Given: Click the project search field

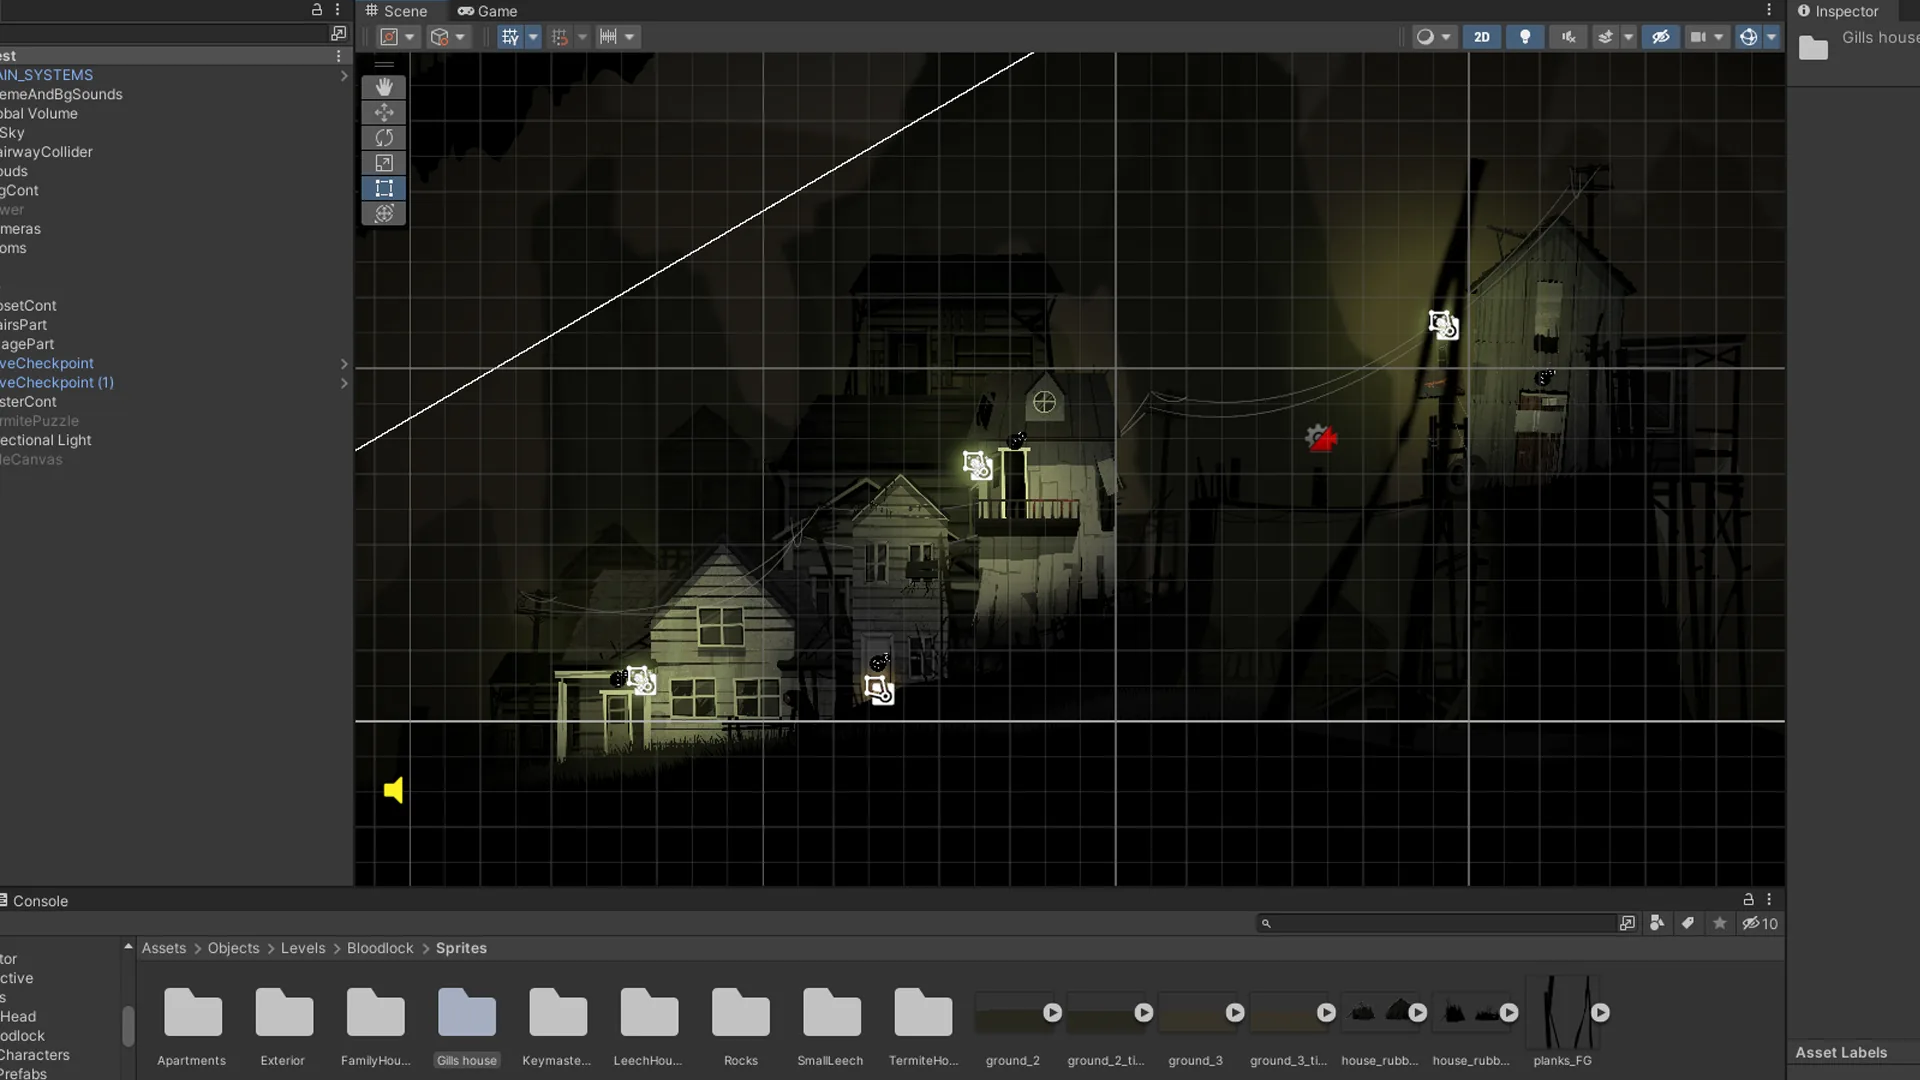Looking at the screenshot, I should point(1436,923).
